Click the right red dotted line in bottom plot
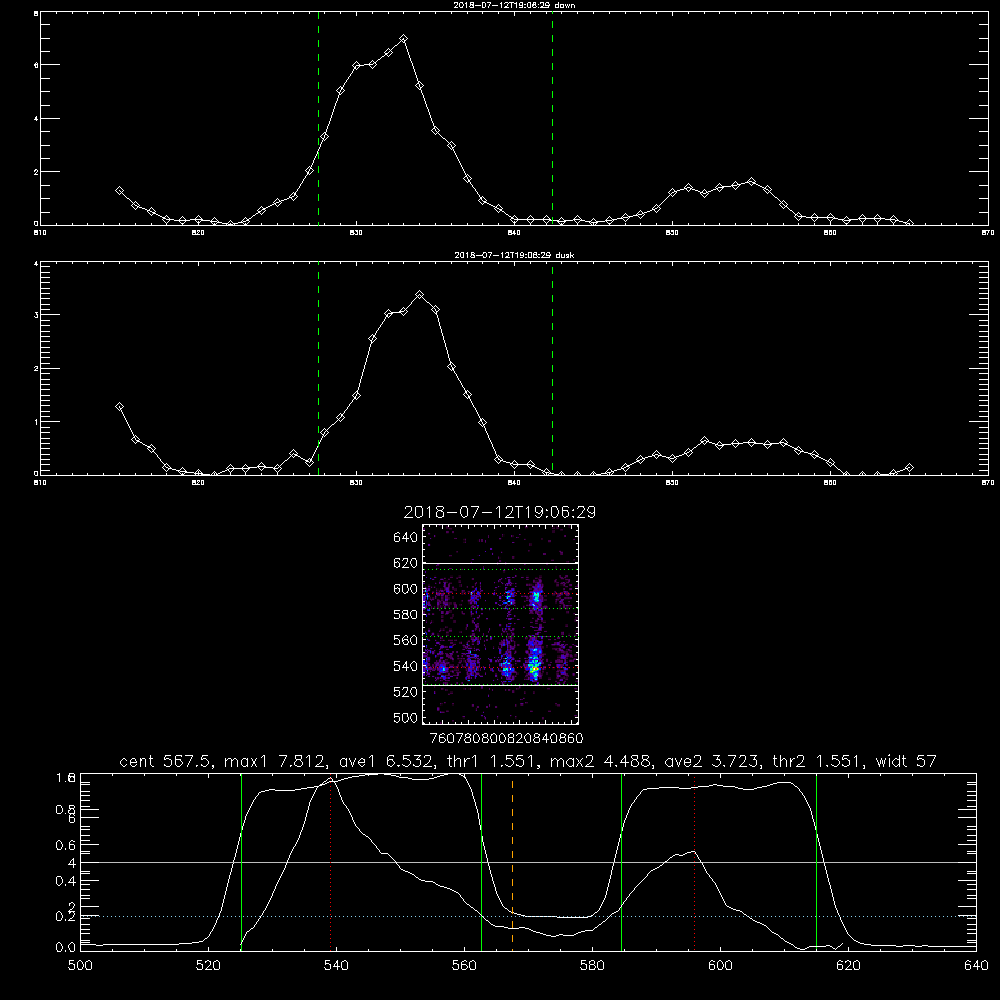 click(694, 862)
